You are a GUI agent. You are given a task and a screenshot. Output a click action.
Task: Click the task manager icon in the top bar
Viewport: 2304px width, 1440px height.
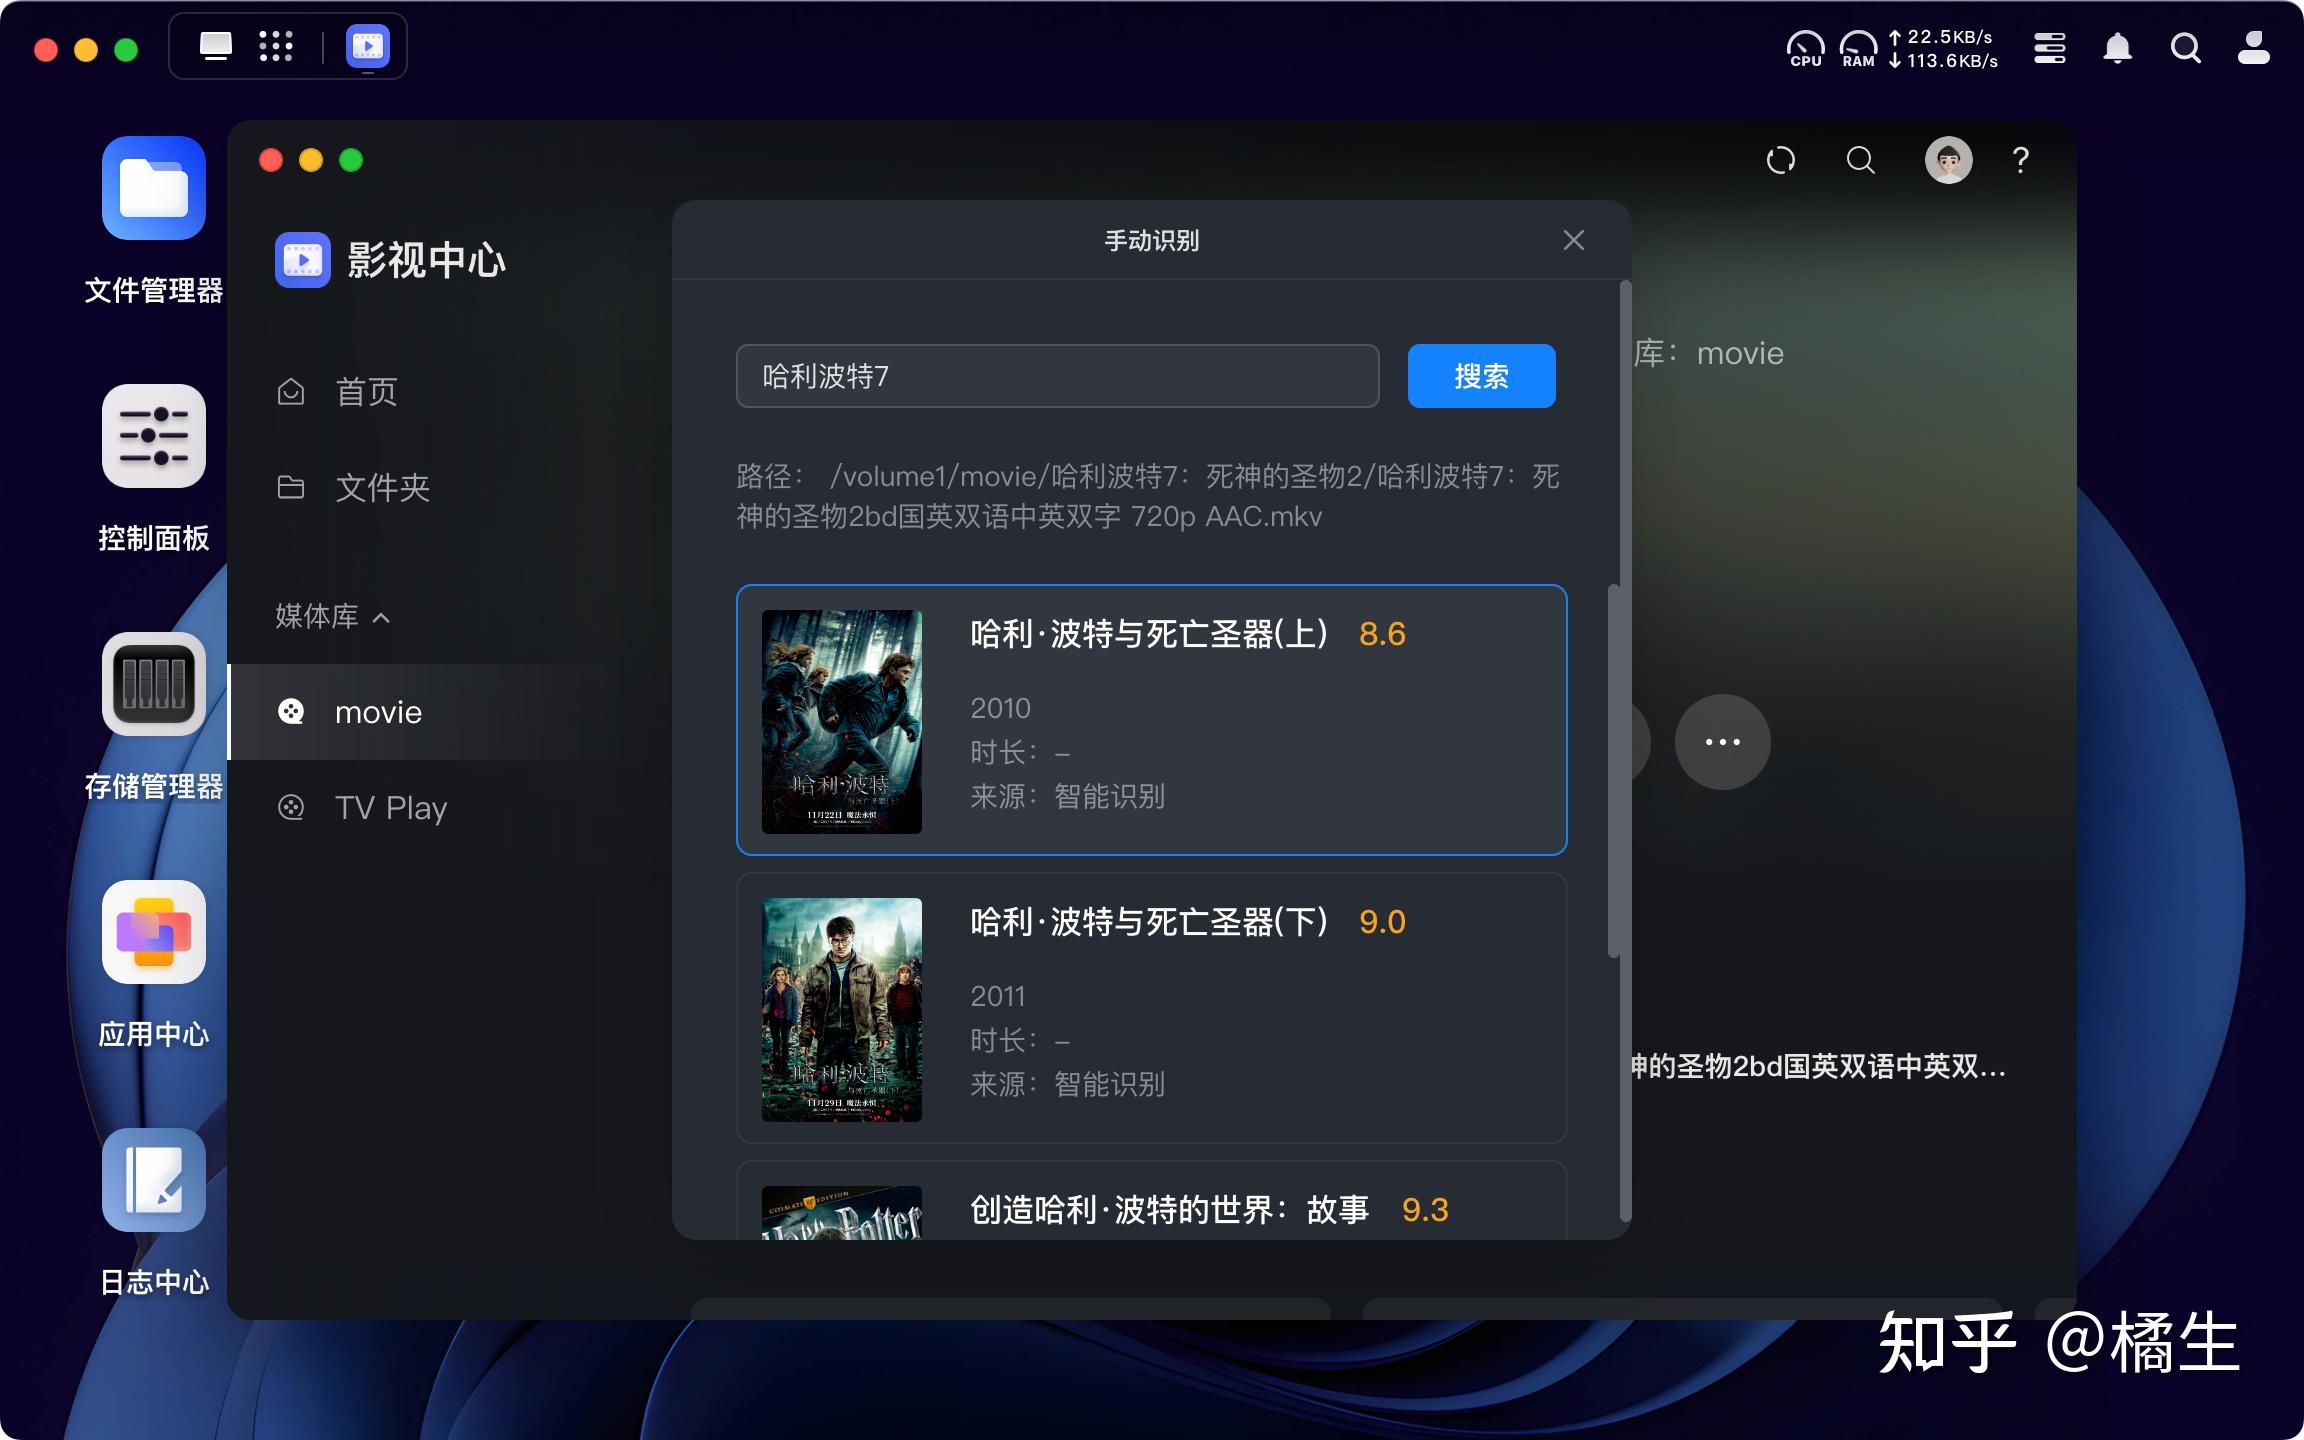coord(2050,47)
